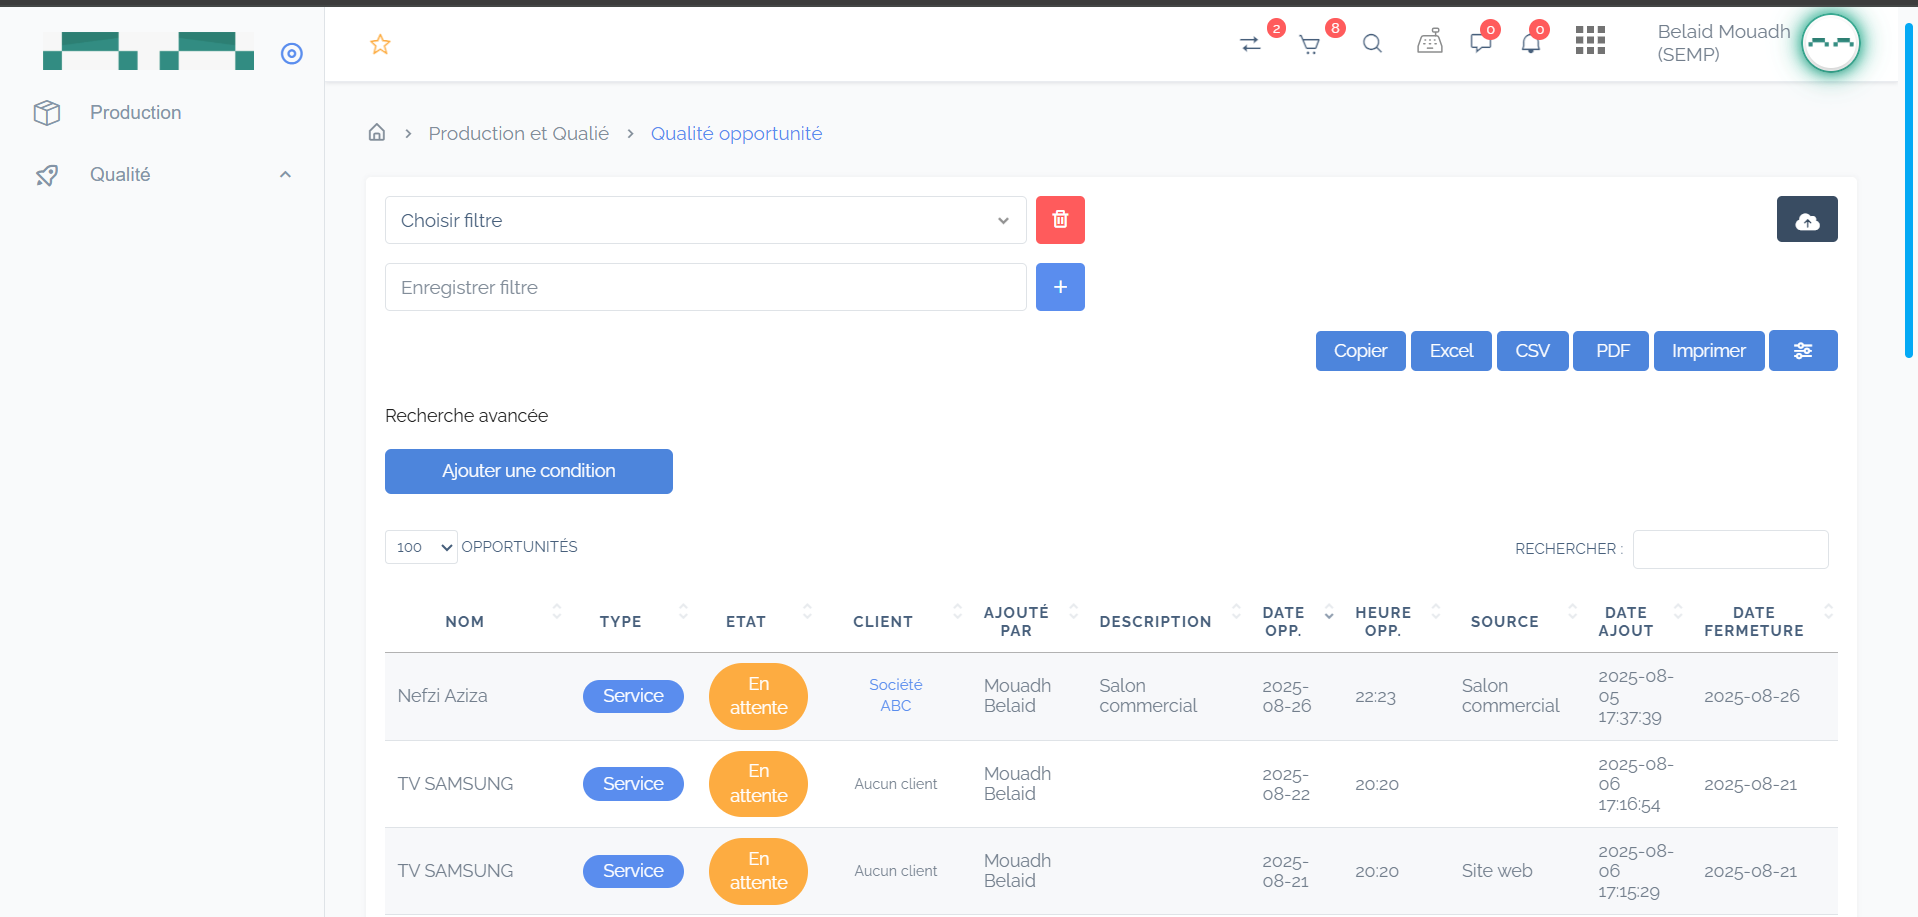Sort table by DATE OPP. column

pyautogui.click(x=1283, y=621)
